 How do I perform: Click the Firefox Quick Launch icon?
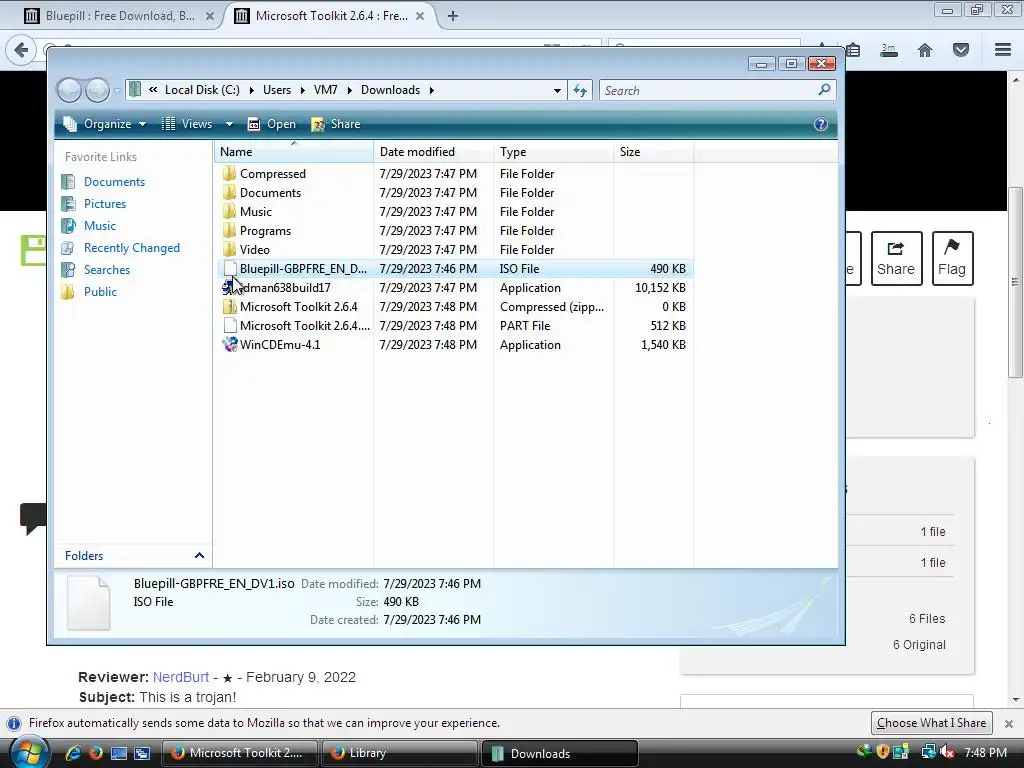pyautogui.click(x=96, y=753)
